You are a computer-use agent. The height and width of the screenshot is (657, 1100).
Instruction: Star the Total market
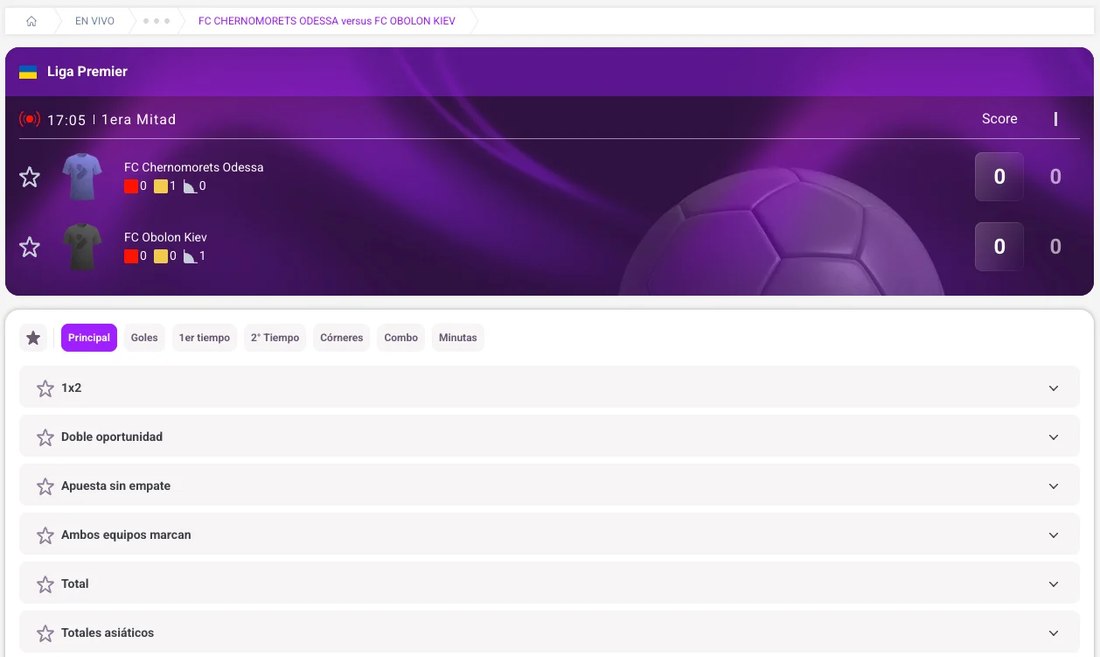click(x=46, y=585)
